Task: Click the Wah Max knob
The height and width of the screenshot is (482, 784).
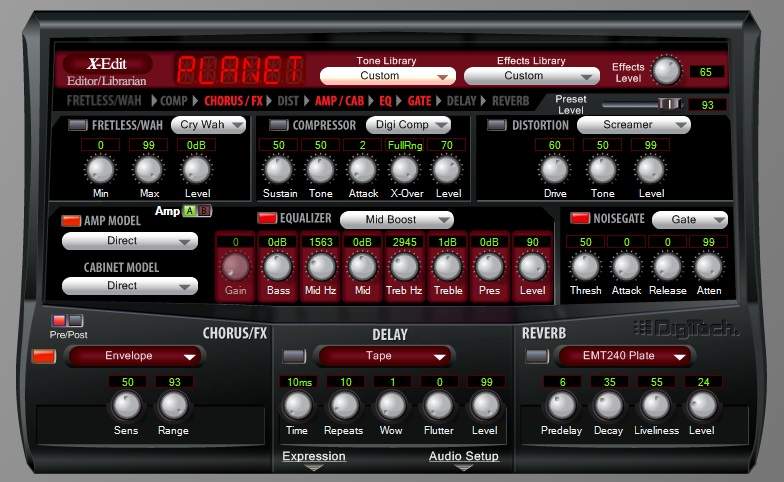Action: coord(148,170)
